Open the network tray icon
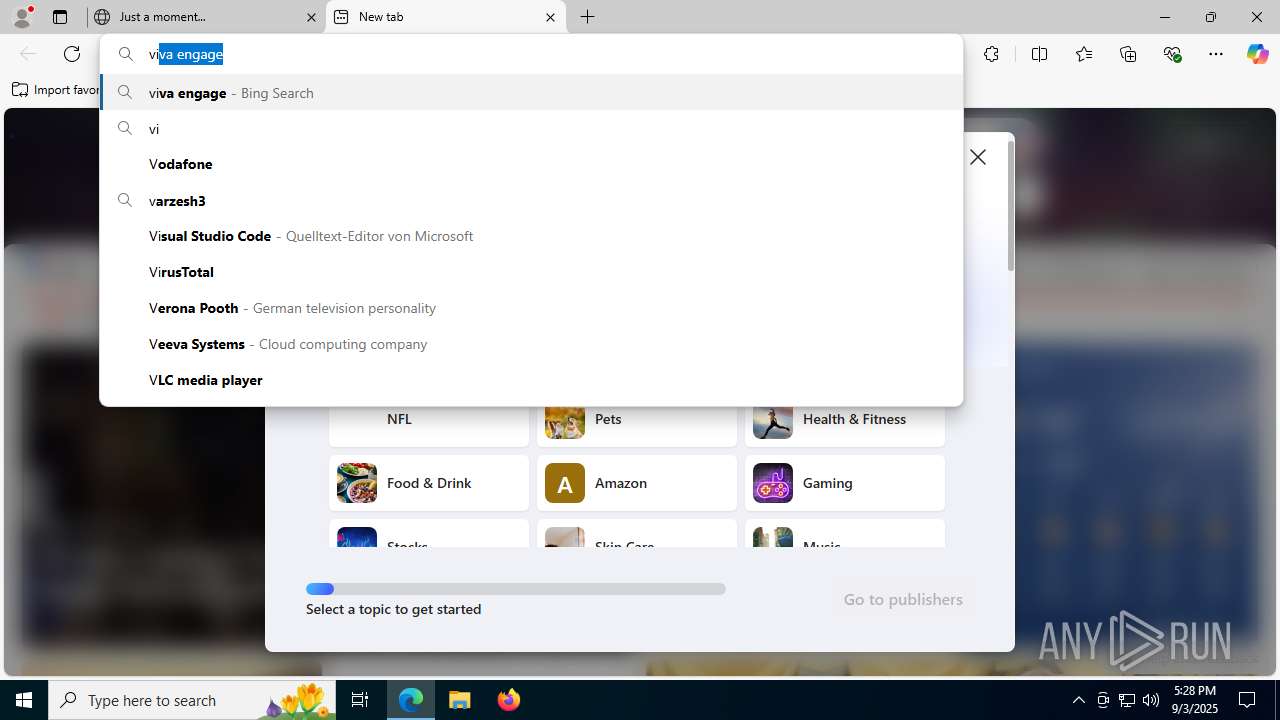This screenshot has width=1280, height=720. 1127,700
